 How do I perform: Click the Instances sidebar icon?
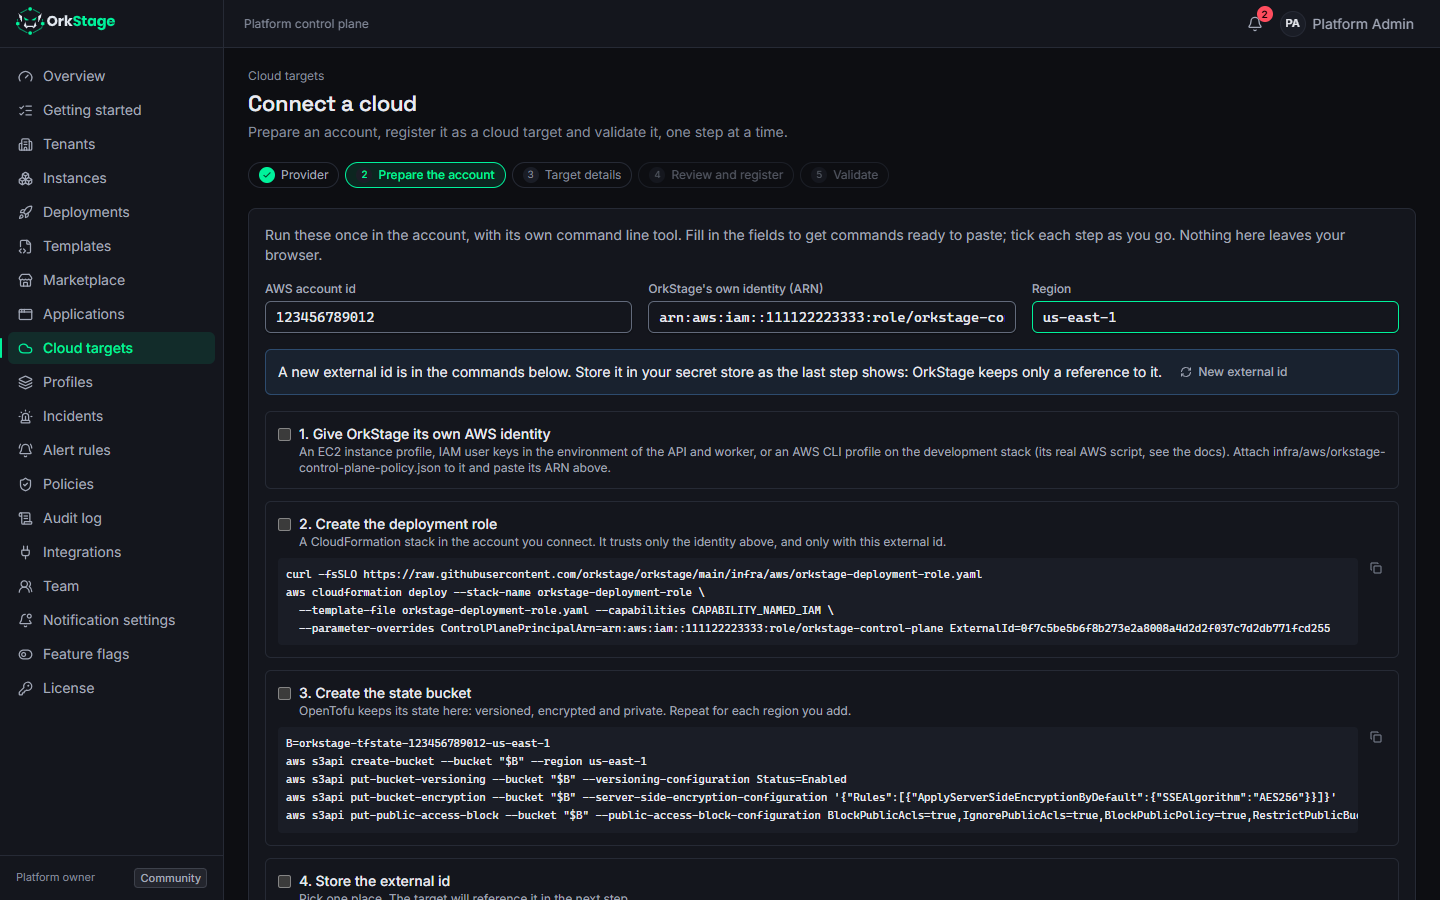click(x=26, y=178)
